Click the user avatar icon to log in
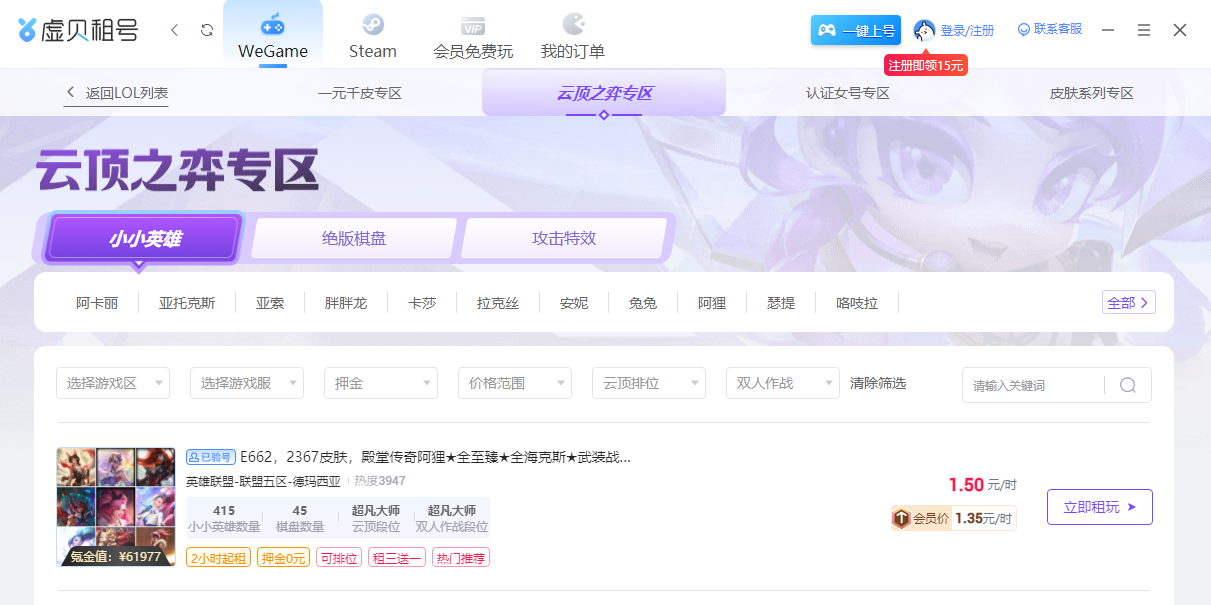1211x605 pixels. (x=925, y=30)
